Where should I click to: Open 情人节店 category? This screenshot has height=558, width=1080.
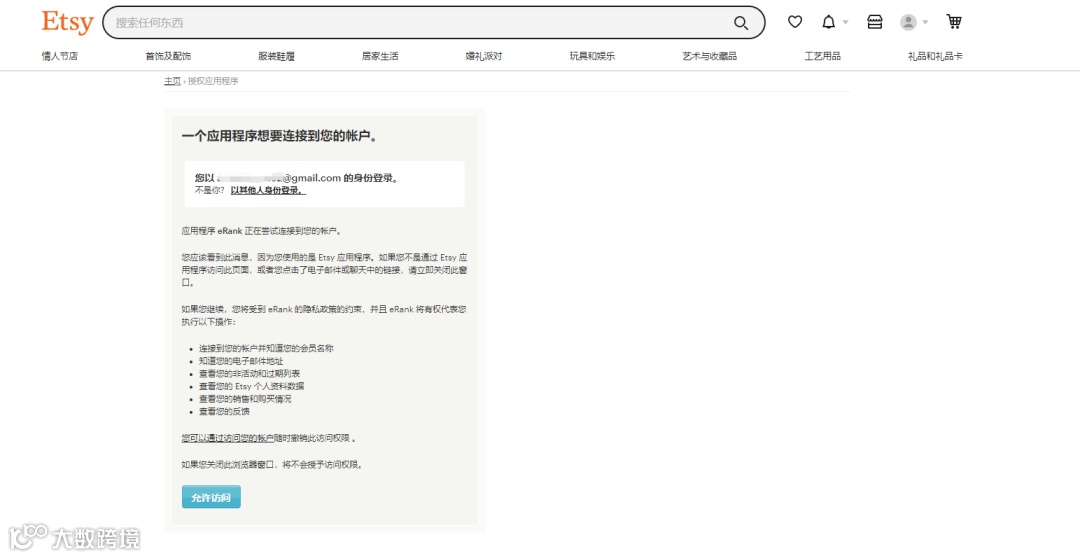click(59, 56)
